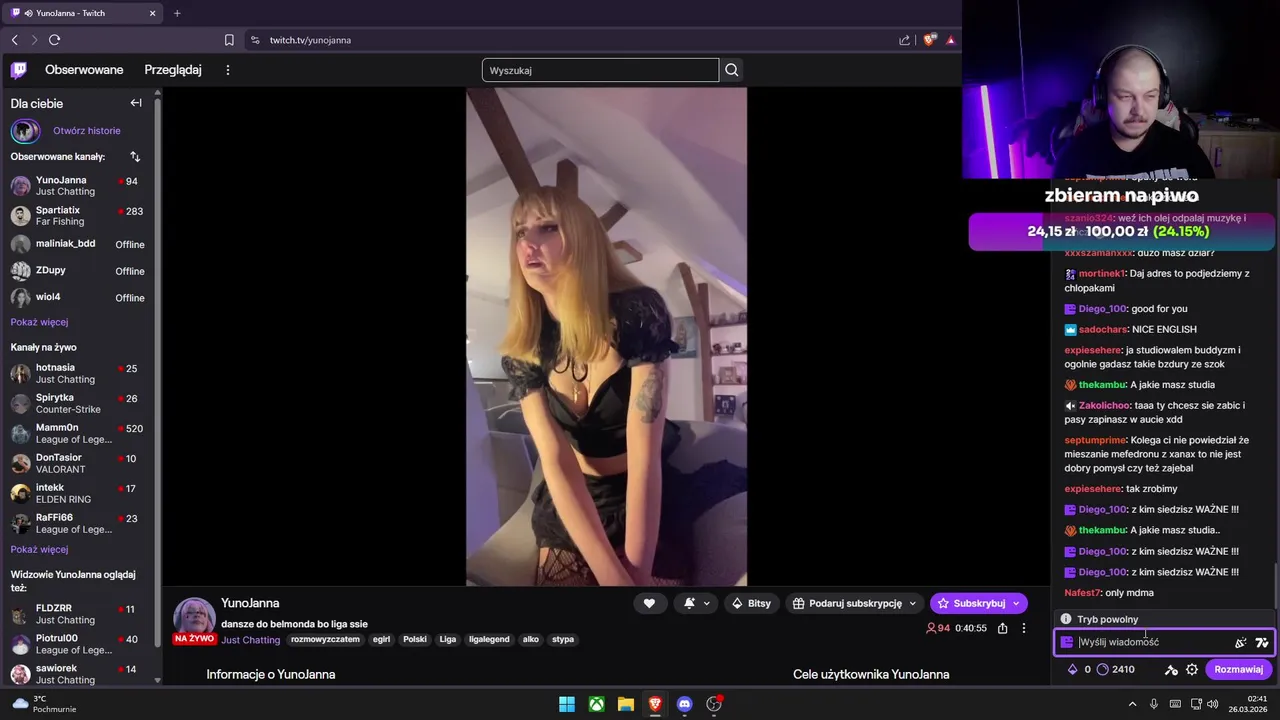Collapse the Dla ciebie sidebar
1280x720 pixels.
[136, 103]
